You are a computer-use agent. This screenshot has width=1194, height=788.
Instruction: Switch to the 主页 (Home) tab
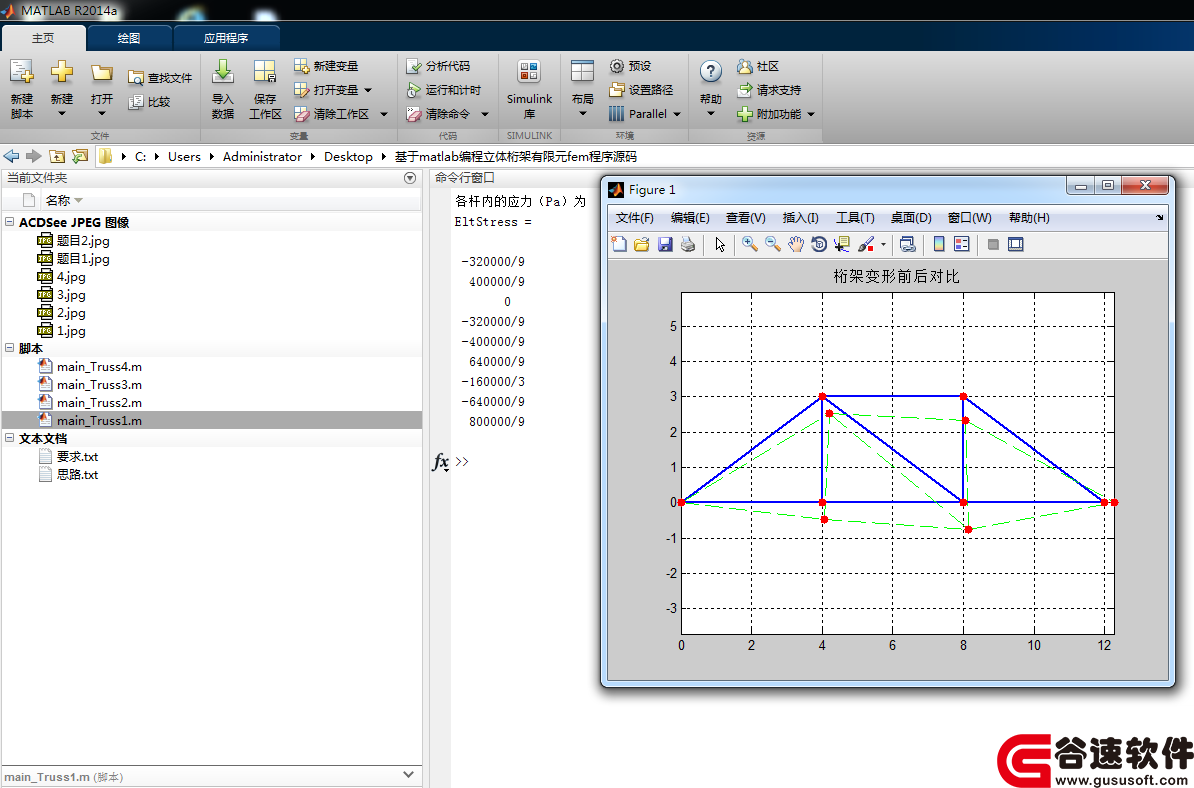pyautogui.click(x=43, y=37)
